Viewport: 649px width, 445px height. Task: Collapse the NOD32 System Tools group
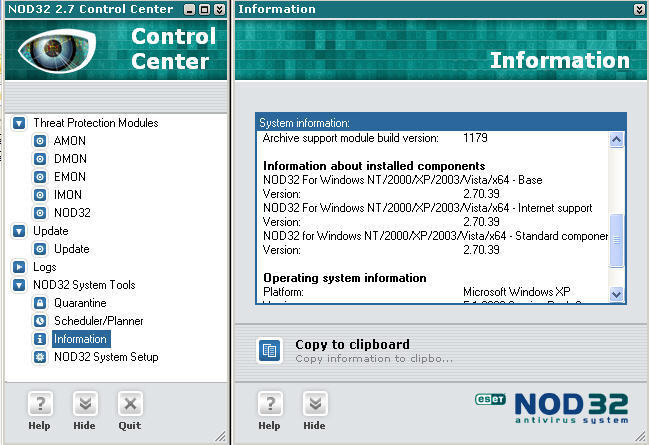point(19,285)
